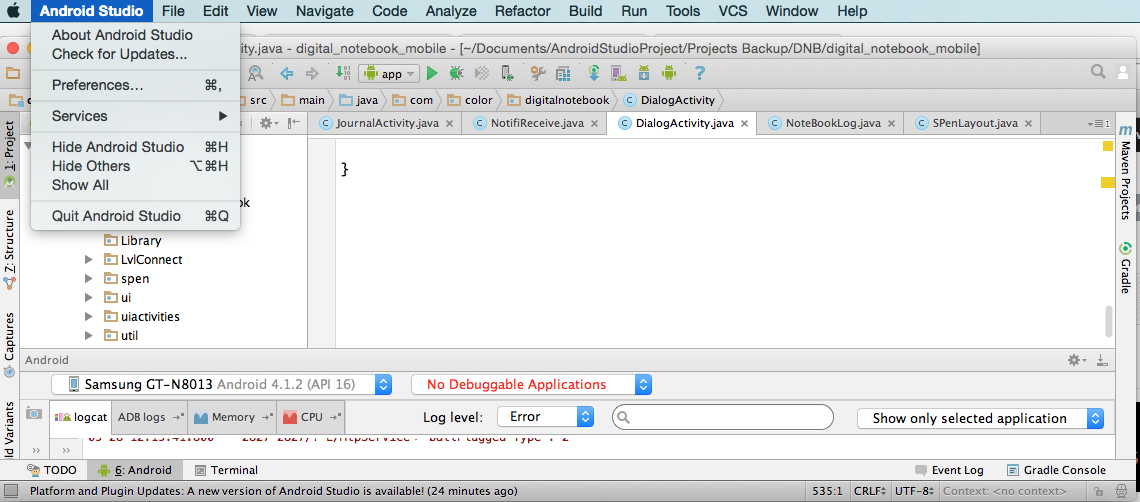Switch to CPU monitor tab
The width and height of the screenshot is (1140, 502).
(310, 417)
